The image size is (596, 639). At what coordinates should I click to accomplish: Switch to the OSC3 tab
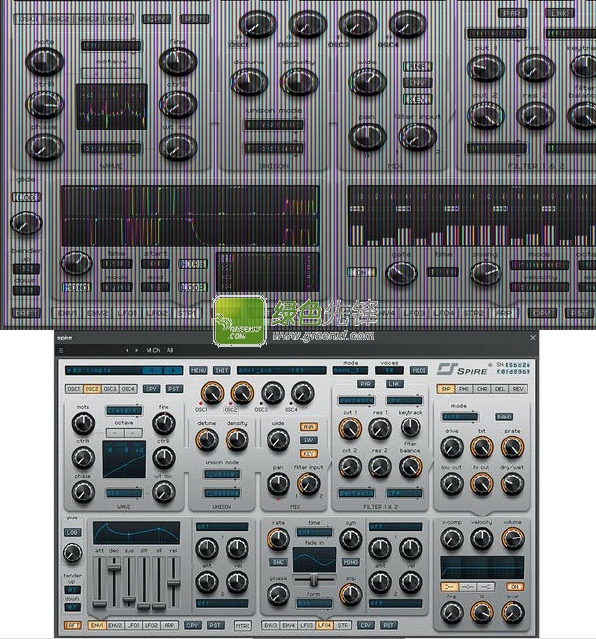(110, 389)
